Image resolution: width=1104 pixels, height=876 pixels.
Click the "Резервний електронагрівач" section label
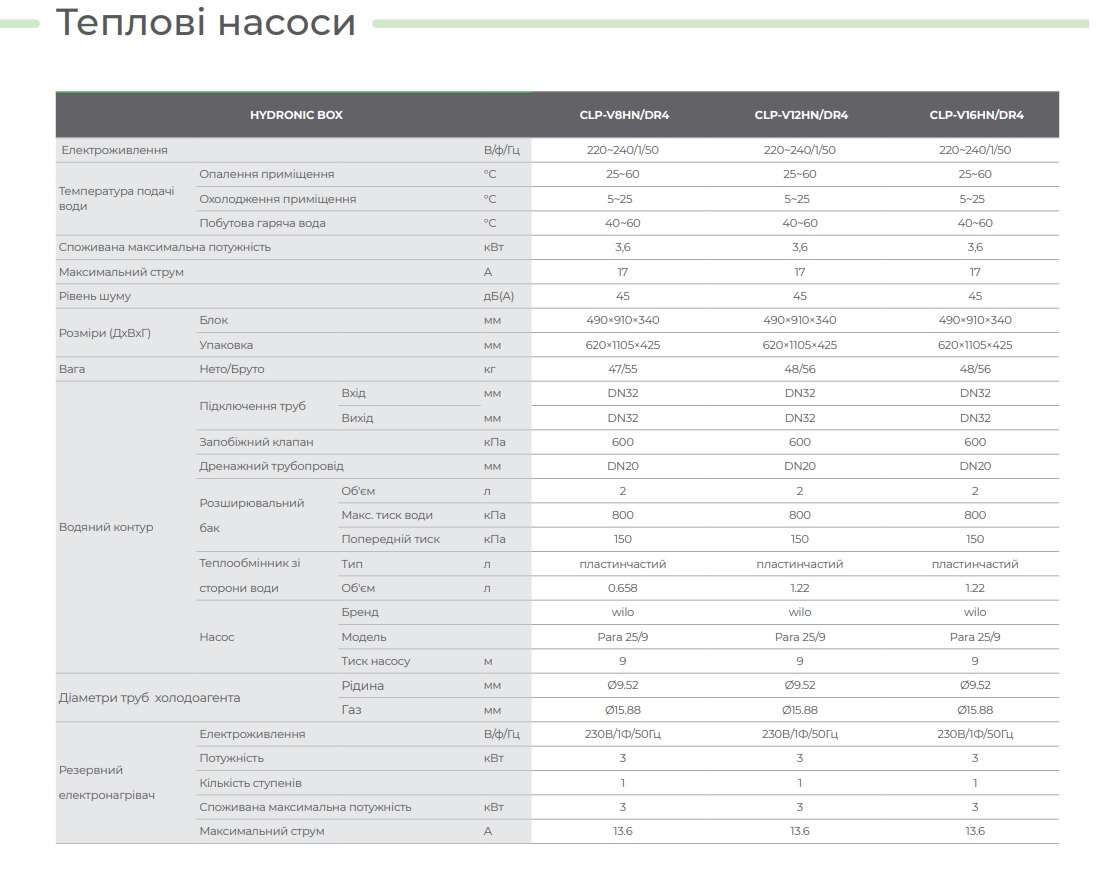click(x=107, y=783)
